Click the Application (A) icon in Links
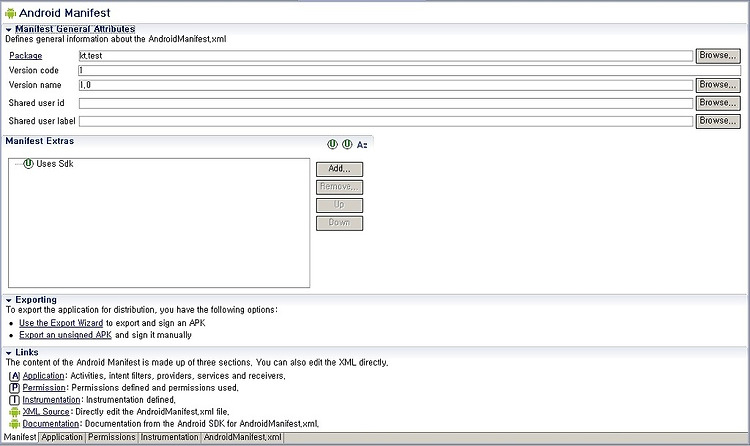This screenshot has width=750, height=446. click(14, 376)
